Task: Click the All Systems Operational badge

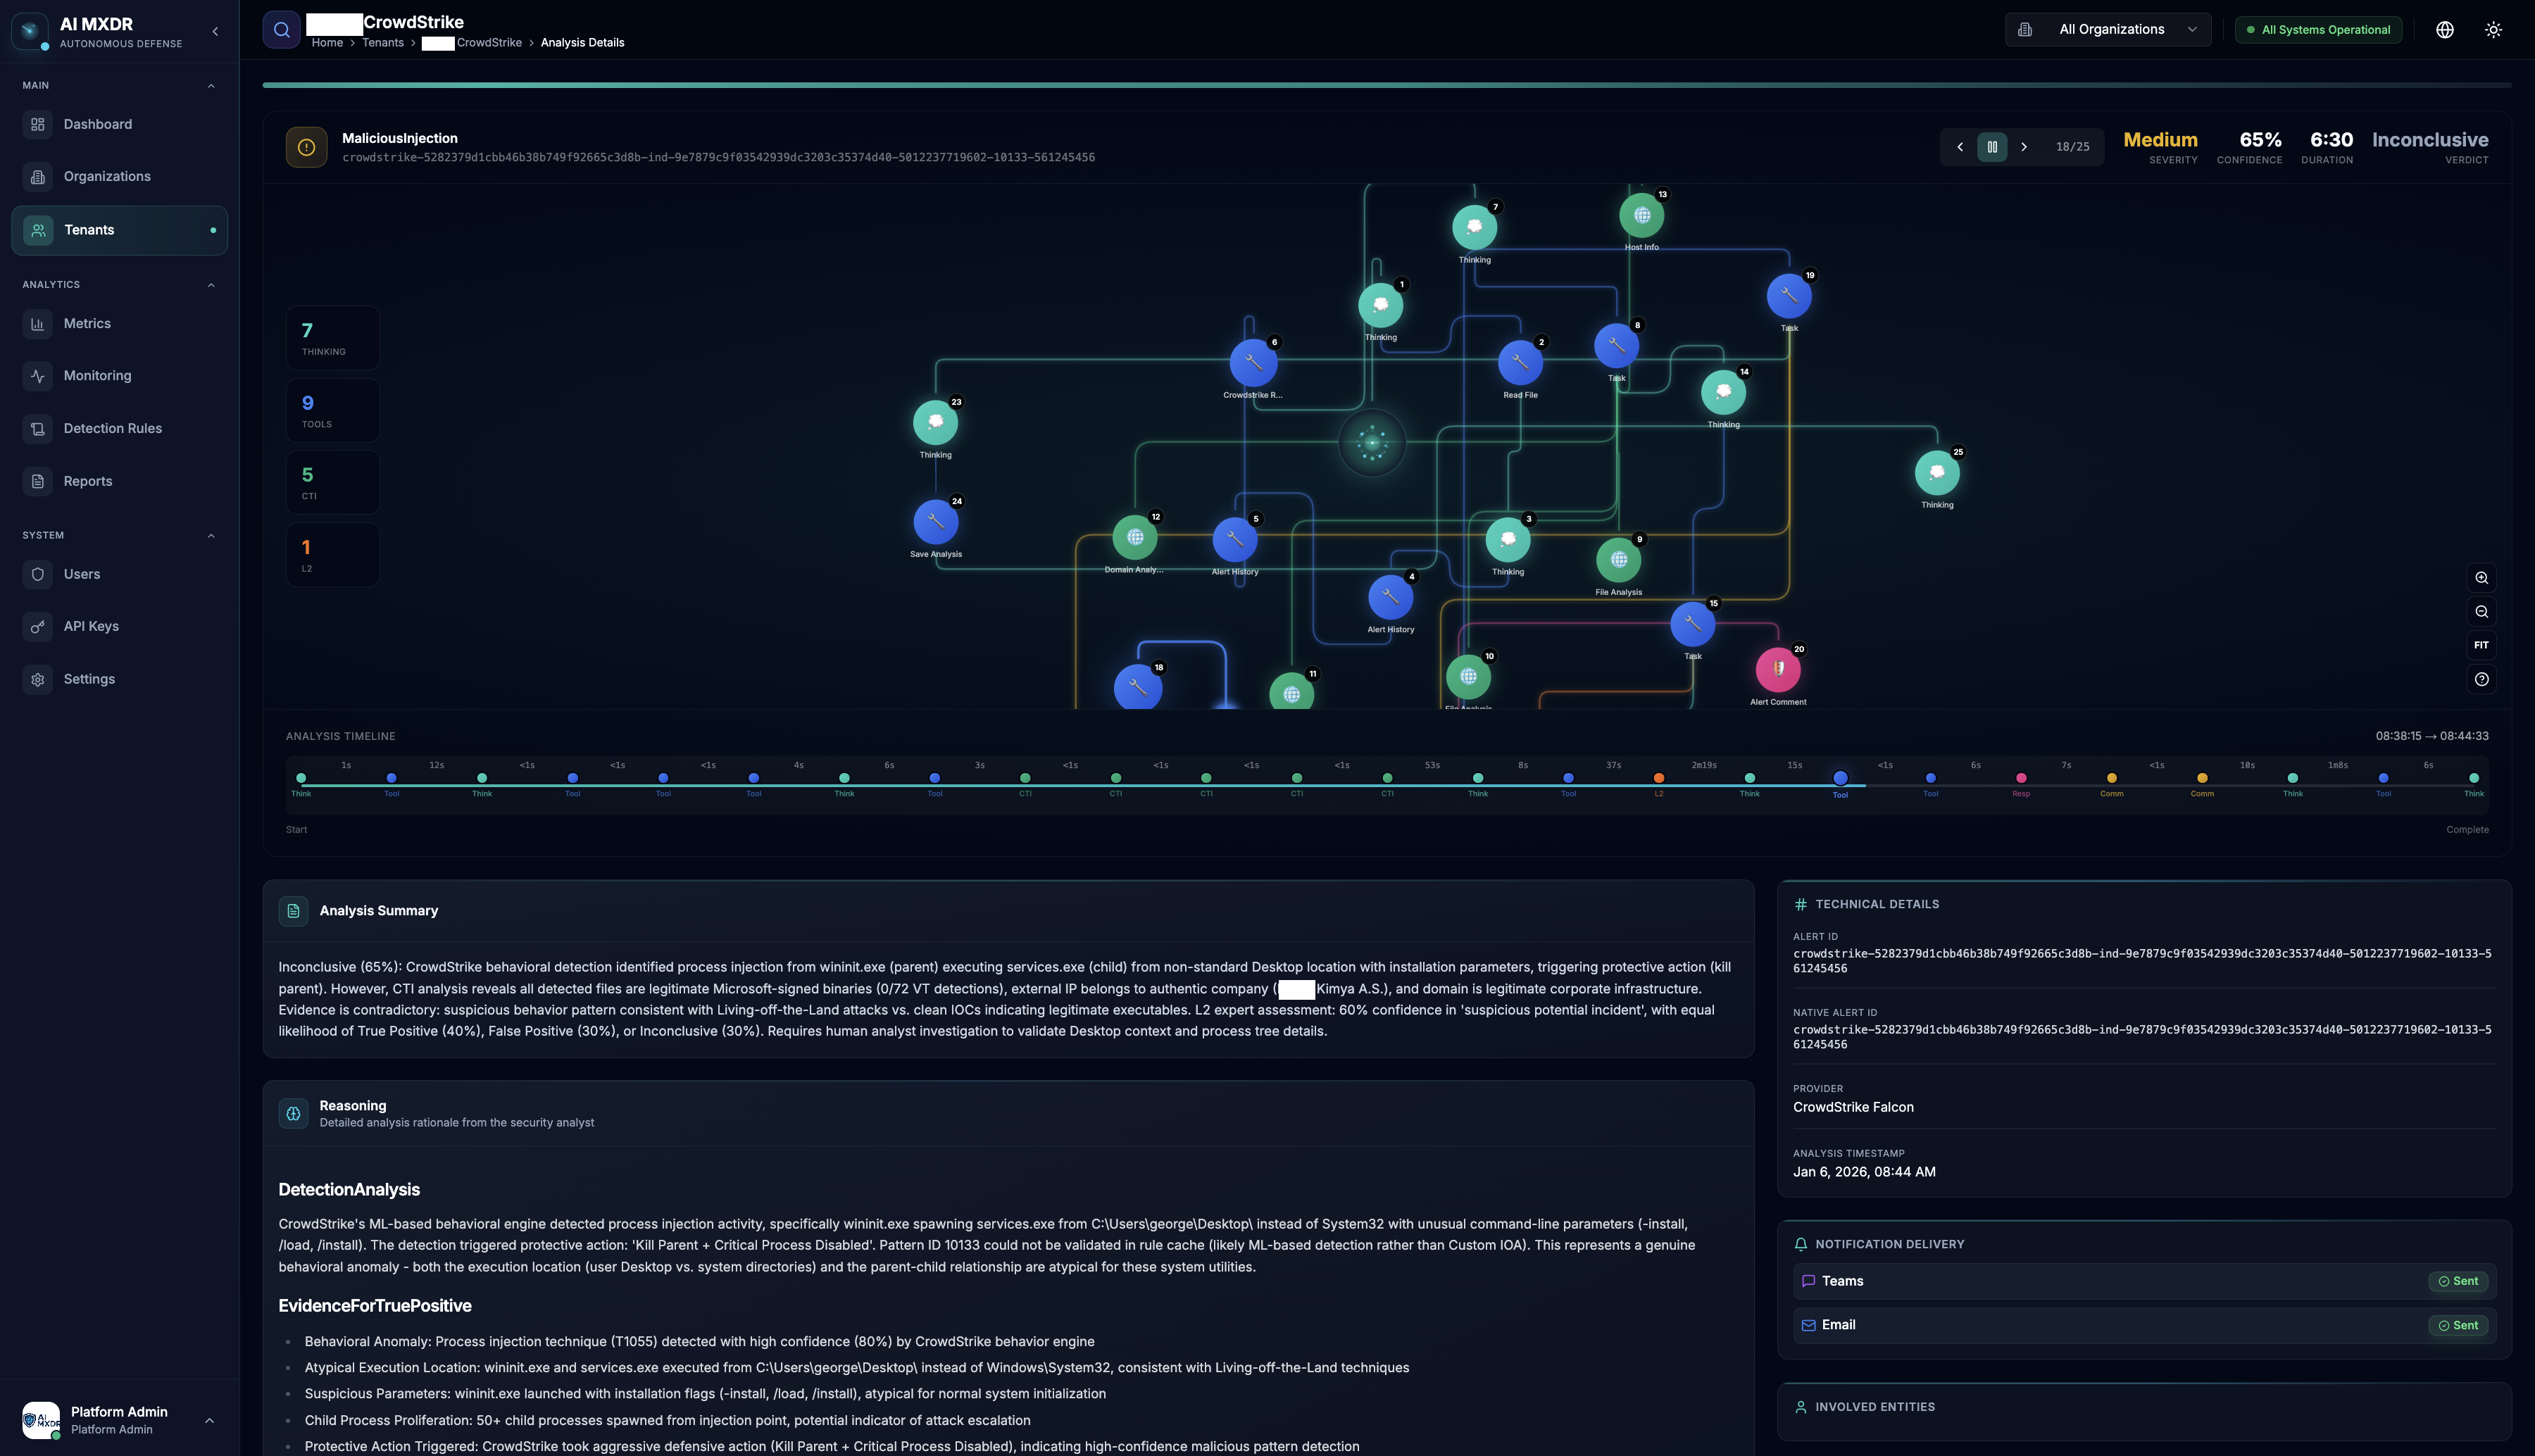Action: tap(2318, 30)
